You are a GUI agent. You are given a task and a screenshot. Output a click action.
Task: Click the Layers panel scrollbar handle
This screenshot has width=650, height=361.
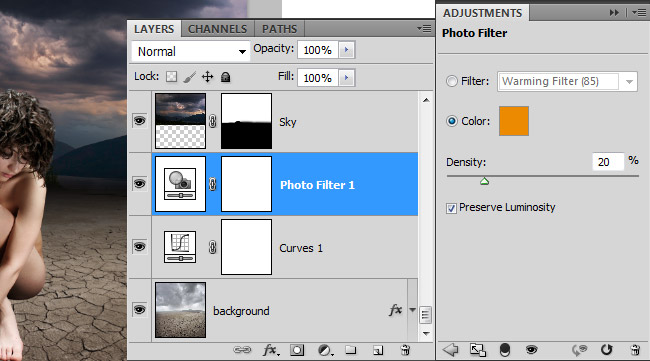coord(426,315)
